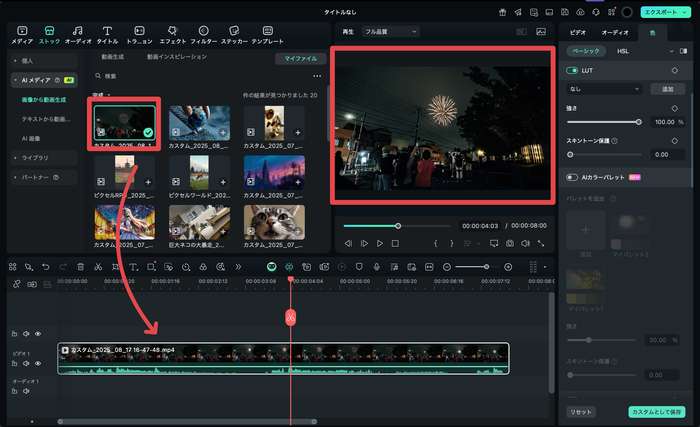Click the text T tool in timeline toolbar
Image resolution: width=700 pixels, height=427 pixels.
[133, 267]
